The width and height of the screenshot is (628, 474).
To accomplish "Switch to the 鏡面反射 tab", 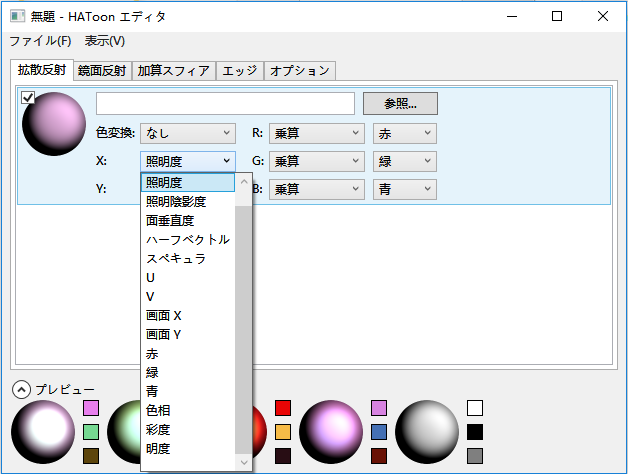I will point(102,71).
